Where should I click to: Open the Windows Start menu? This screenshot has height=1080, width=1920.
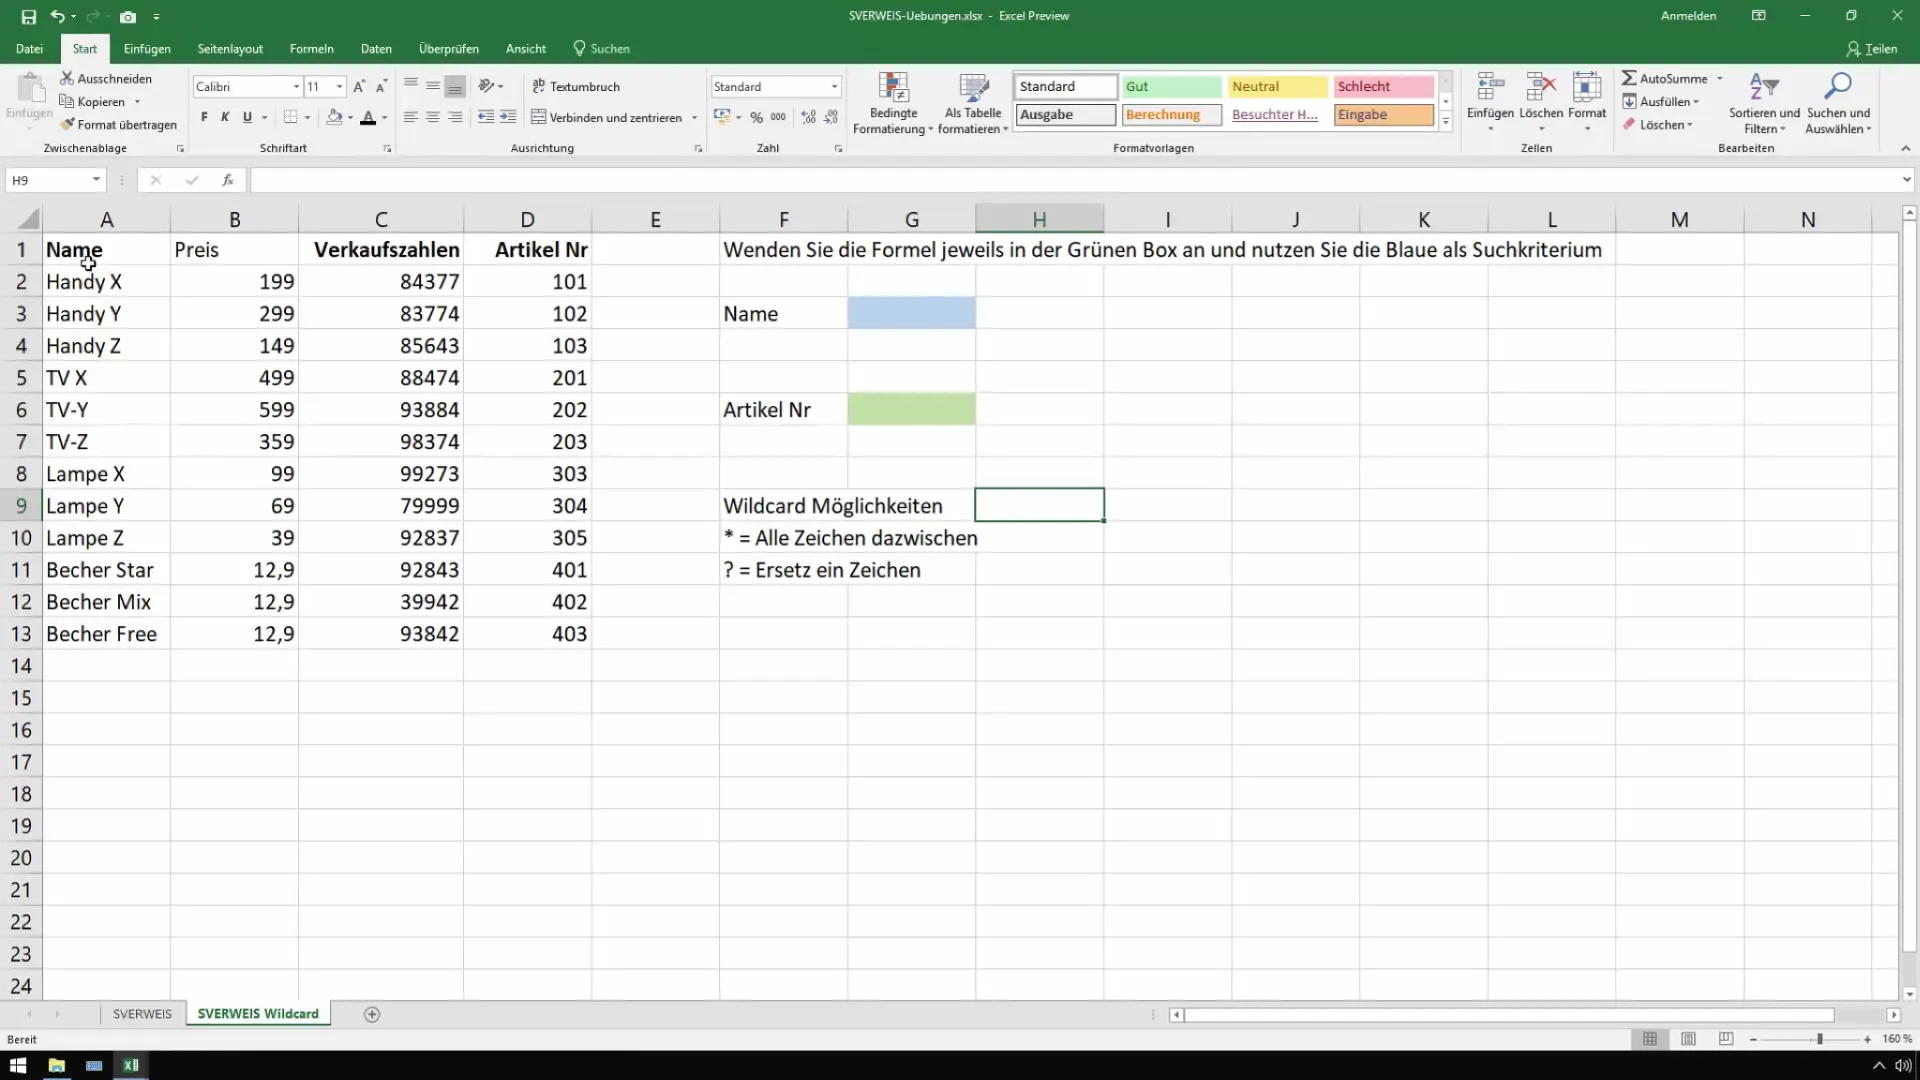(18, 1065)
